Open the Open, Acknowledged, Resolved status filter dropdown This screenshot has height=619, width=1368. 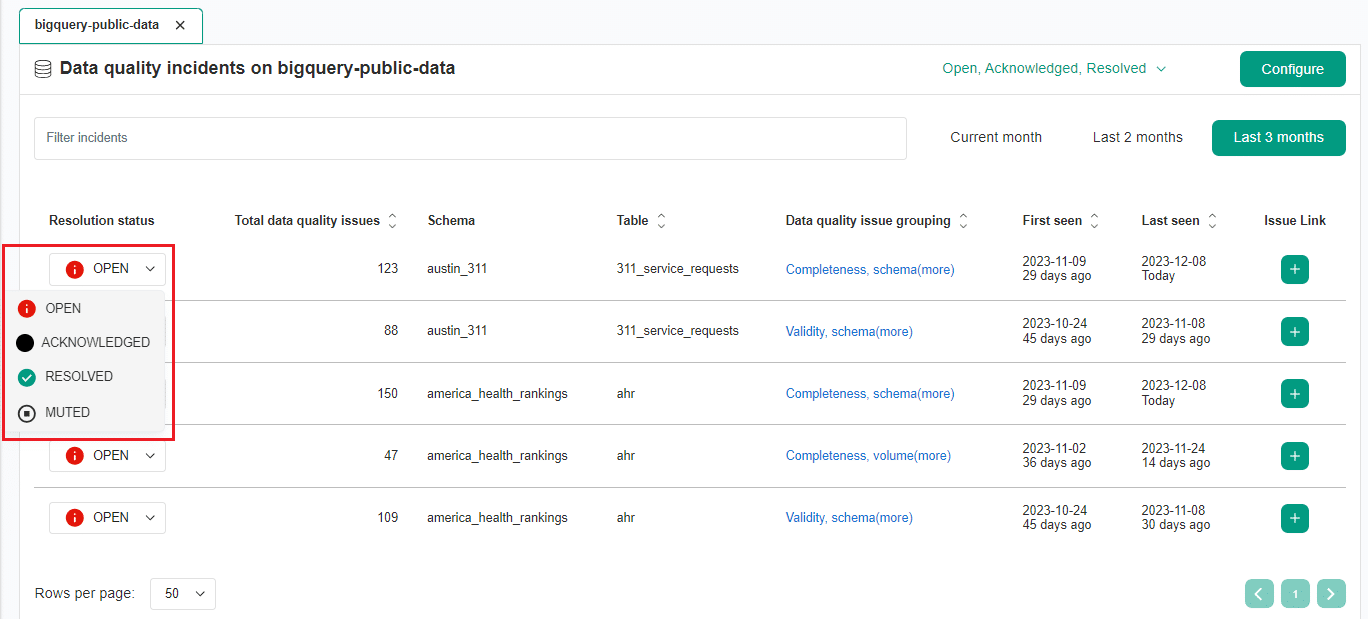1052,68
